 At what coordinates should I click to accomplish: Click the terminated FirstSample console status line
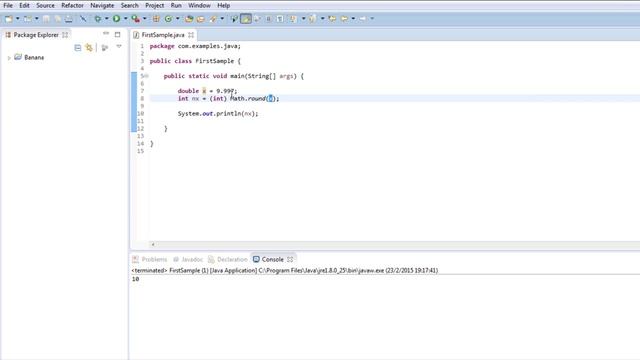point(284,271)
